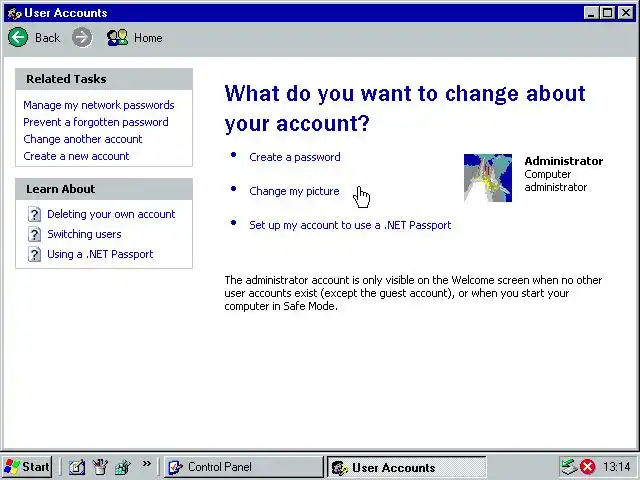
Task: Click first Quick Launch icon next to Start
Action: click(x=77, y=467)
